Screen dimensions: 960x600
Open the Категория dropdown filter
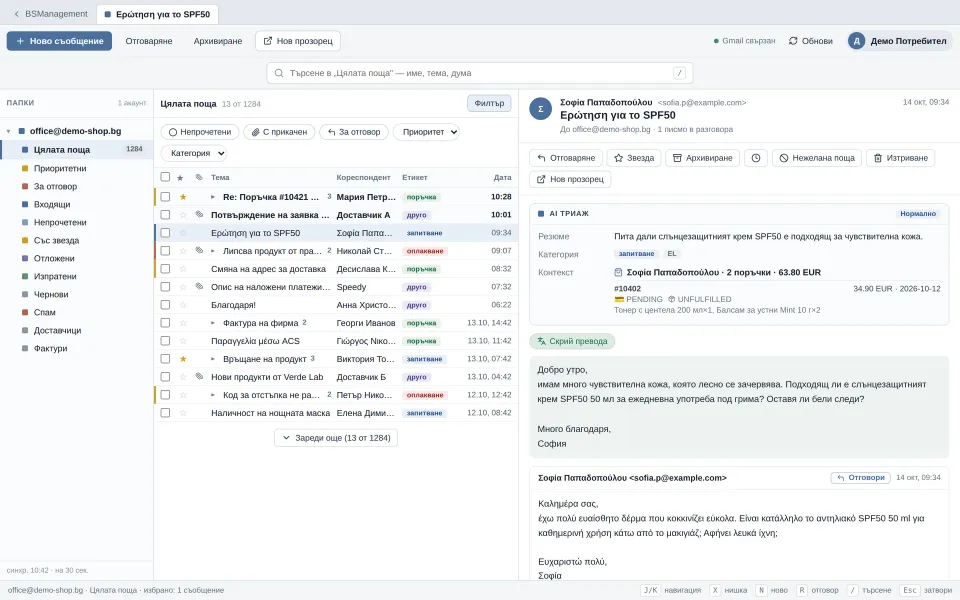pos(194,153)
